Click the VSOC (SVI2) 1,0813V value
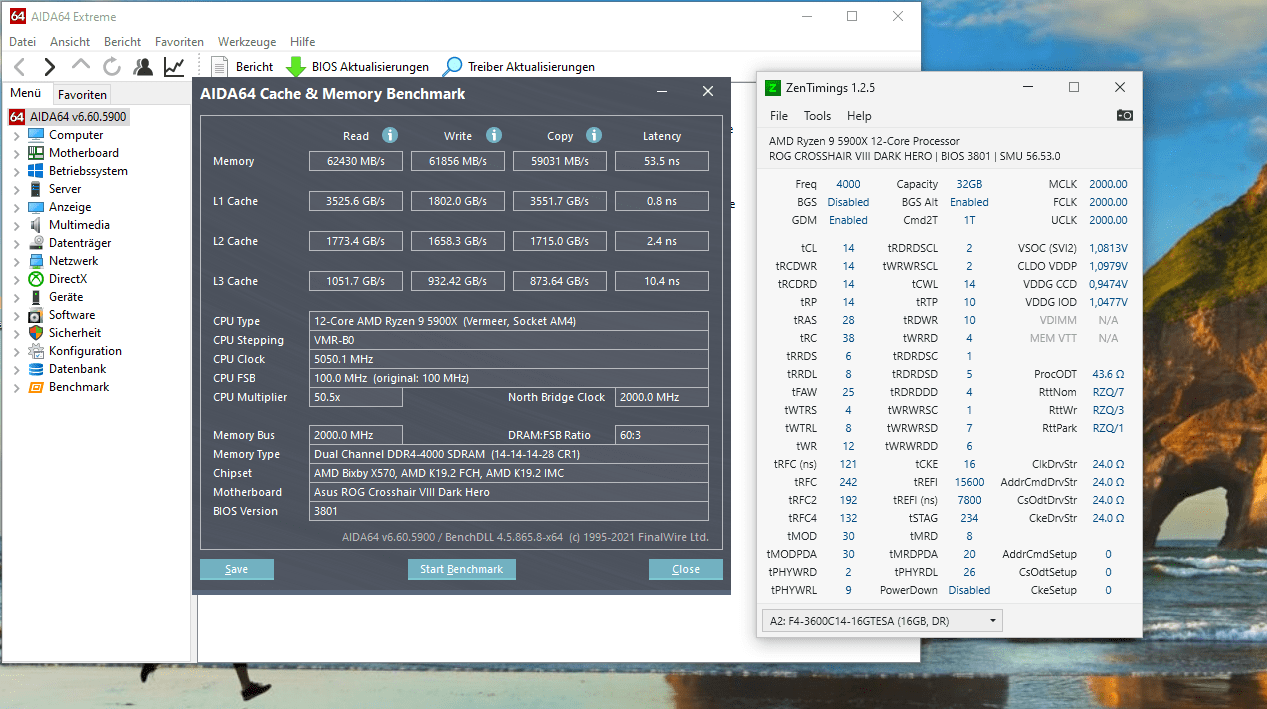Image resolution: width=1267 pixels, height=709 pixels. click(x=1108, y=248)
